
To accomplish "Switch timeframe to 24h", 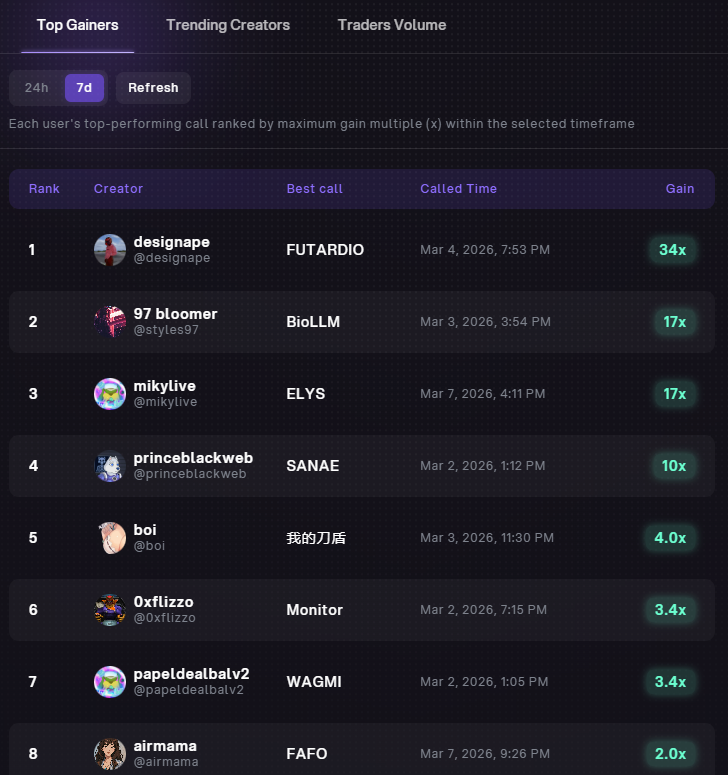I will (37, 88).
